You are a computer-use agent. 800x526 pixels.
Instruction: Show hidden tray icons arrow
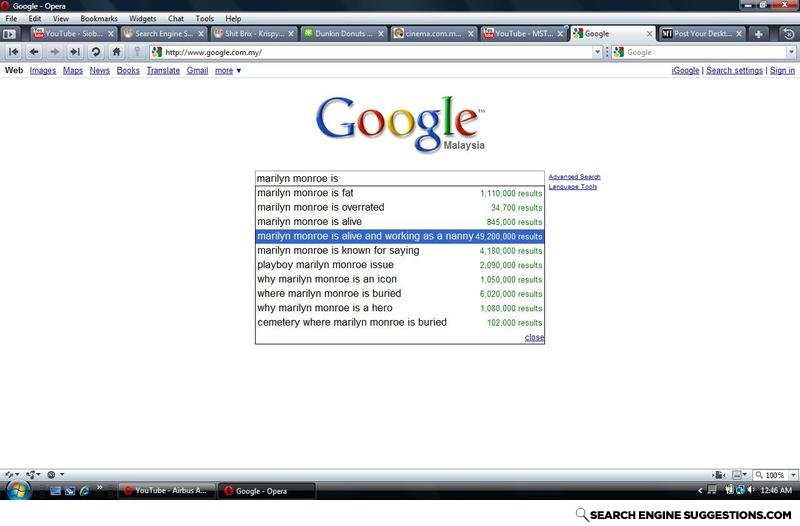(700, 490)
